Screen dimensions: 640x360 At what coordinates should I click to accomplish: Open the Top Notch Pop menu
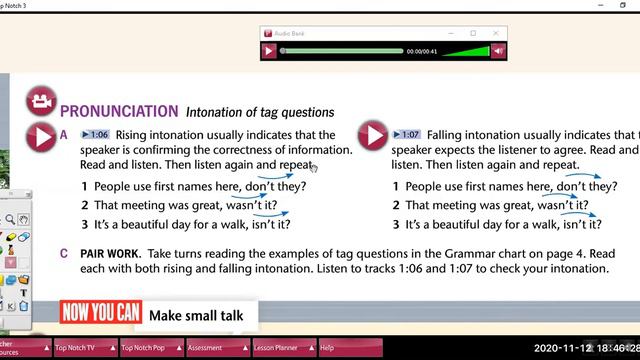click(152, 348)
